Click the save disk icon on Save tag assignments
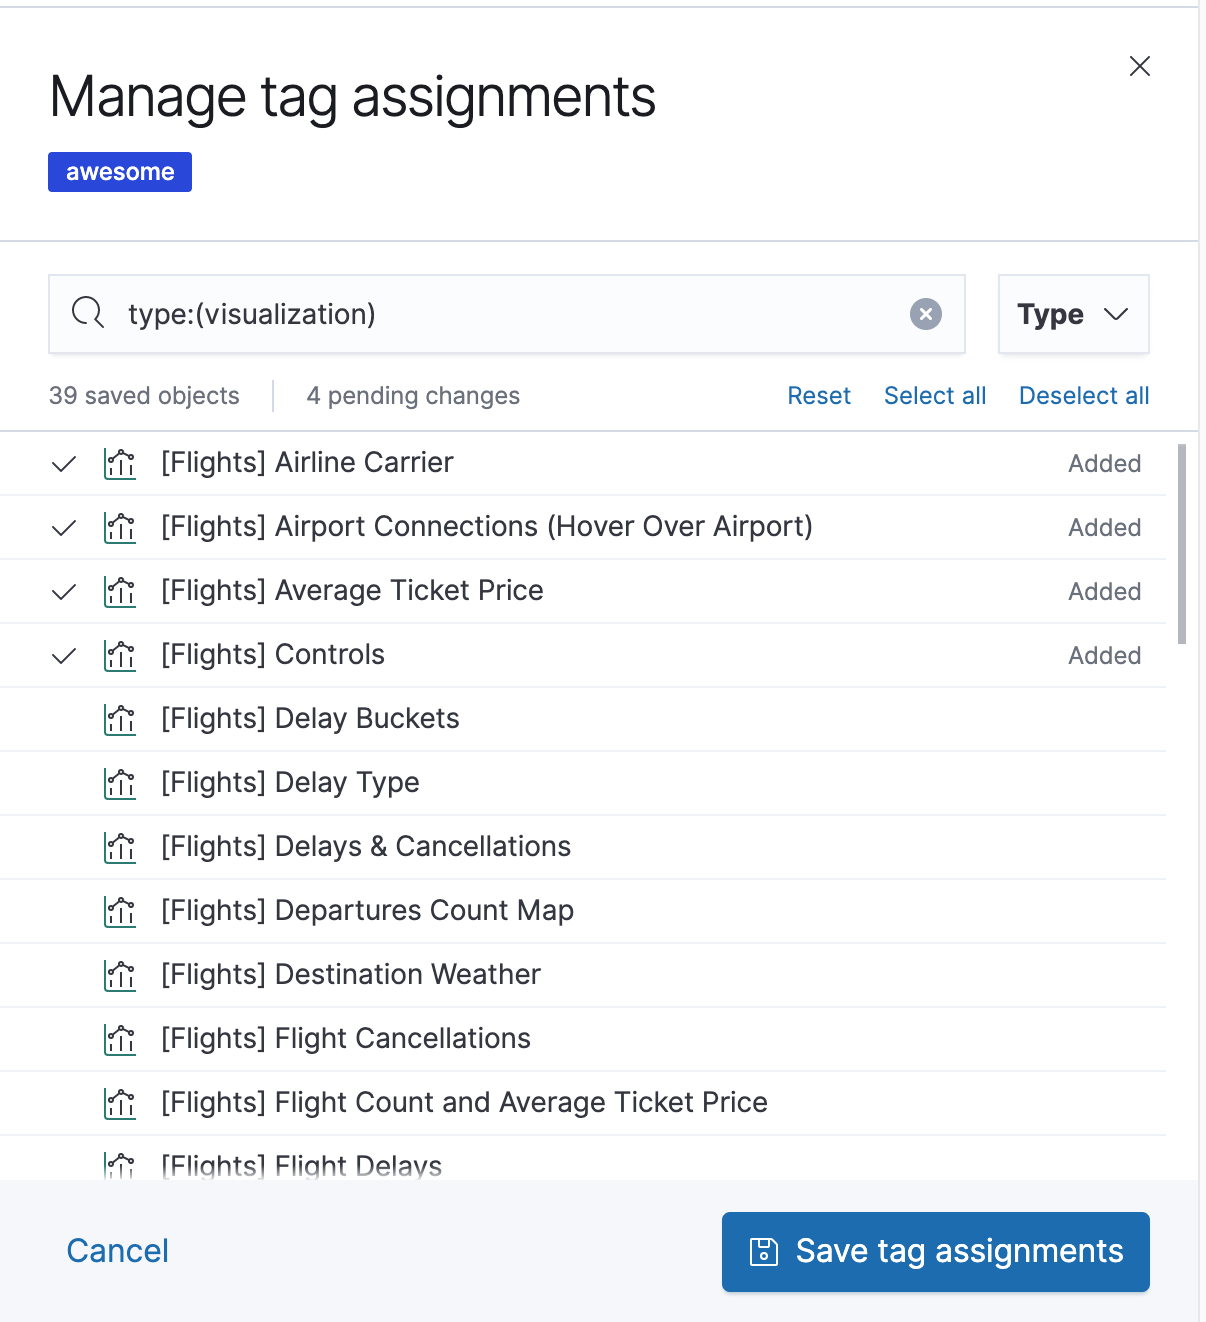Screen dimensions: 1206x1322 pos(764,1251)
